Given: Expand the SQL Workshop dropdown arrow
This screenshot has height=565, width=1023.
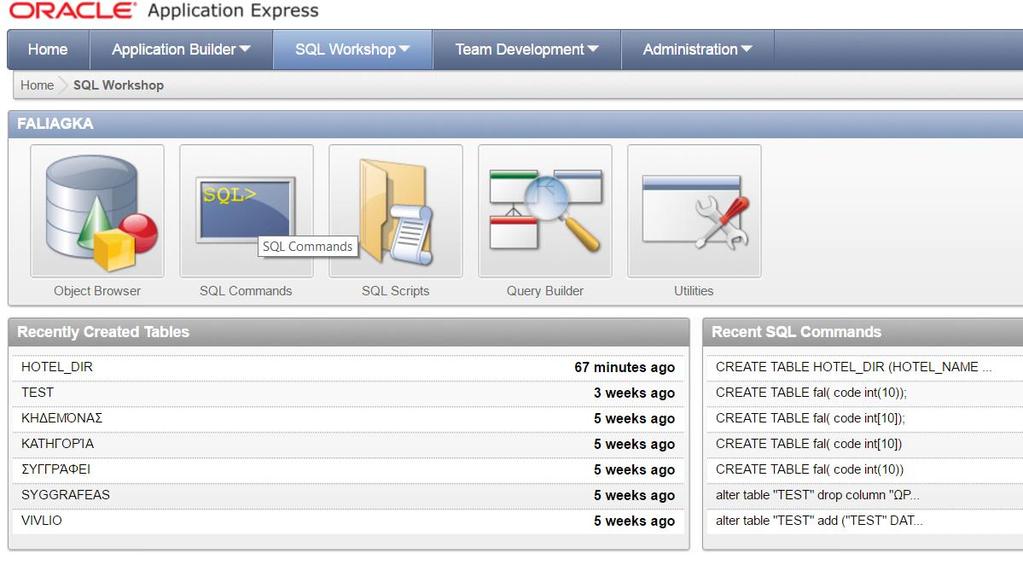Looking at the screenshot, I should tap(404, 49).
